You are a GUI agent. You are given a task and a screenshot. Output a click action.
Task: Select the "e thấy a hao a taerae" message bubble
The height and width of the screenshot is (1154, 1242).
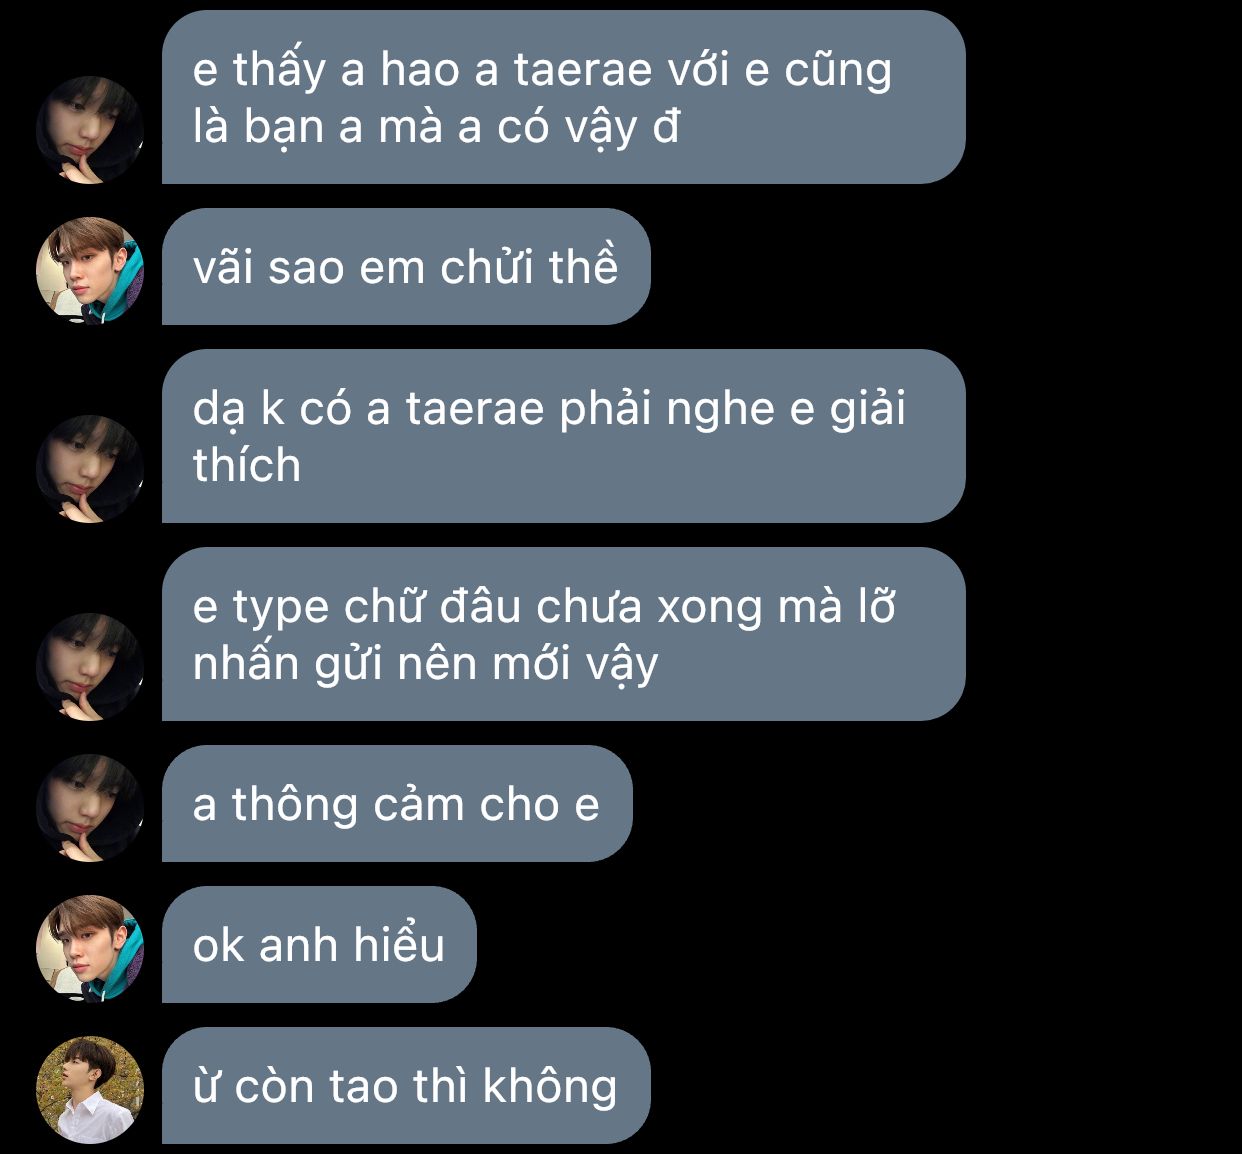pos(563,97)
